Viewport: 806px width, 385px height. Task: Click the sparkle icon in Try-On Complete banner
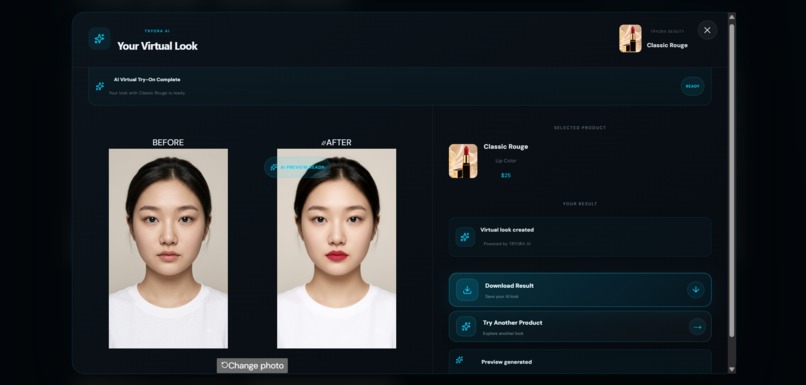click(100, 86)
